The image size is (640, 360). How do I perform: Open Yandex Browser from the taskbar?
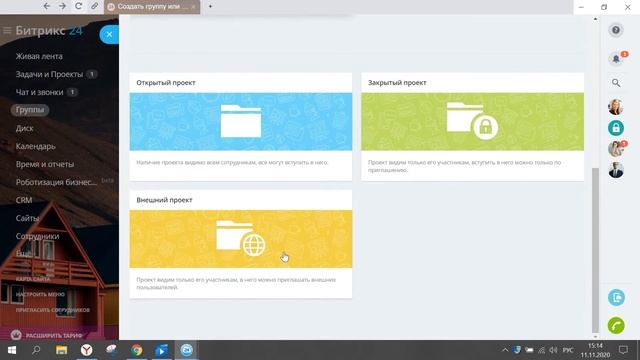pyautogui.click(x=87, y=350)
